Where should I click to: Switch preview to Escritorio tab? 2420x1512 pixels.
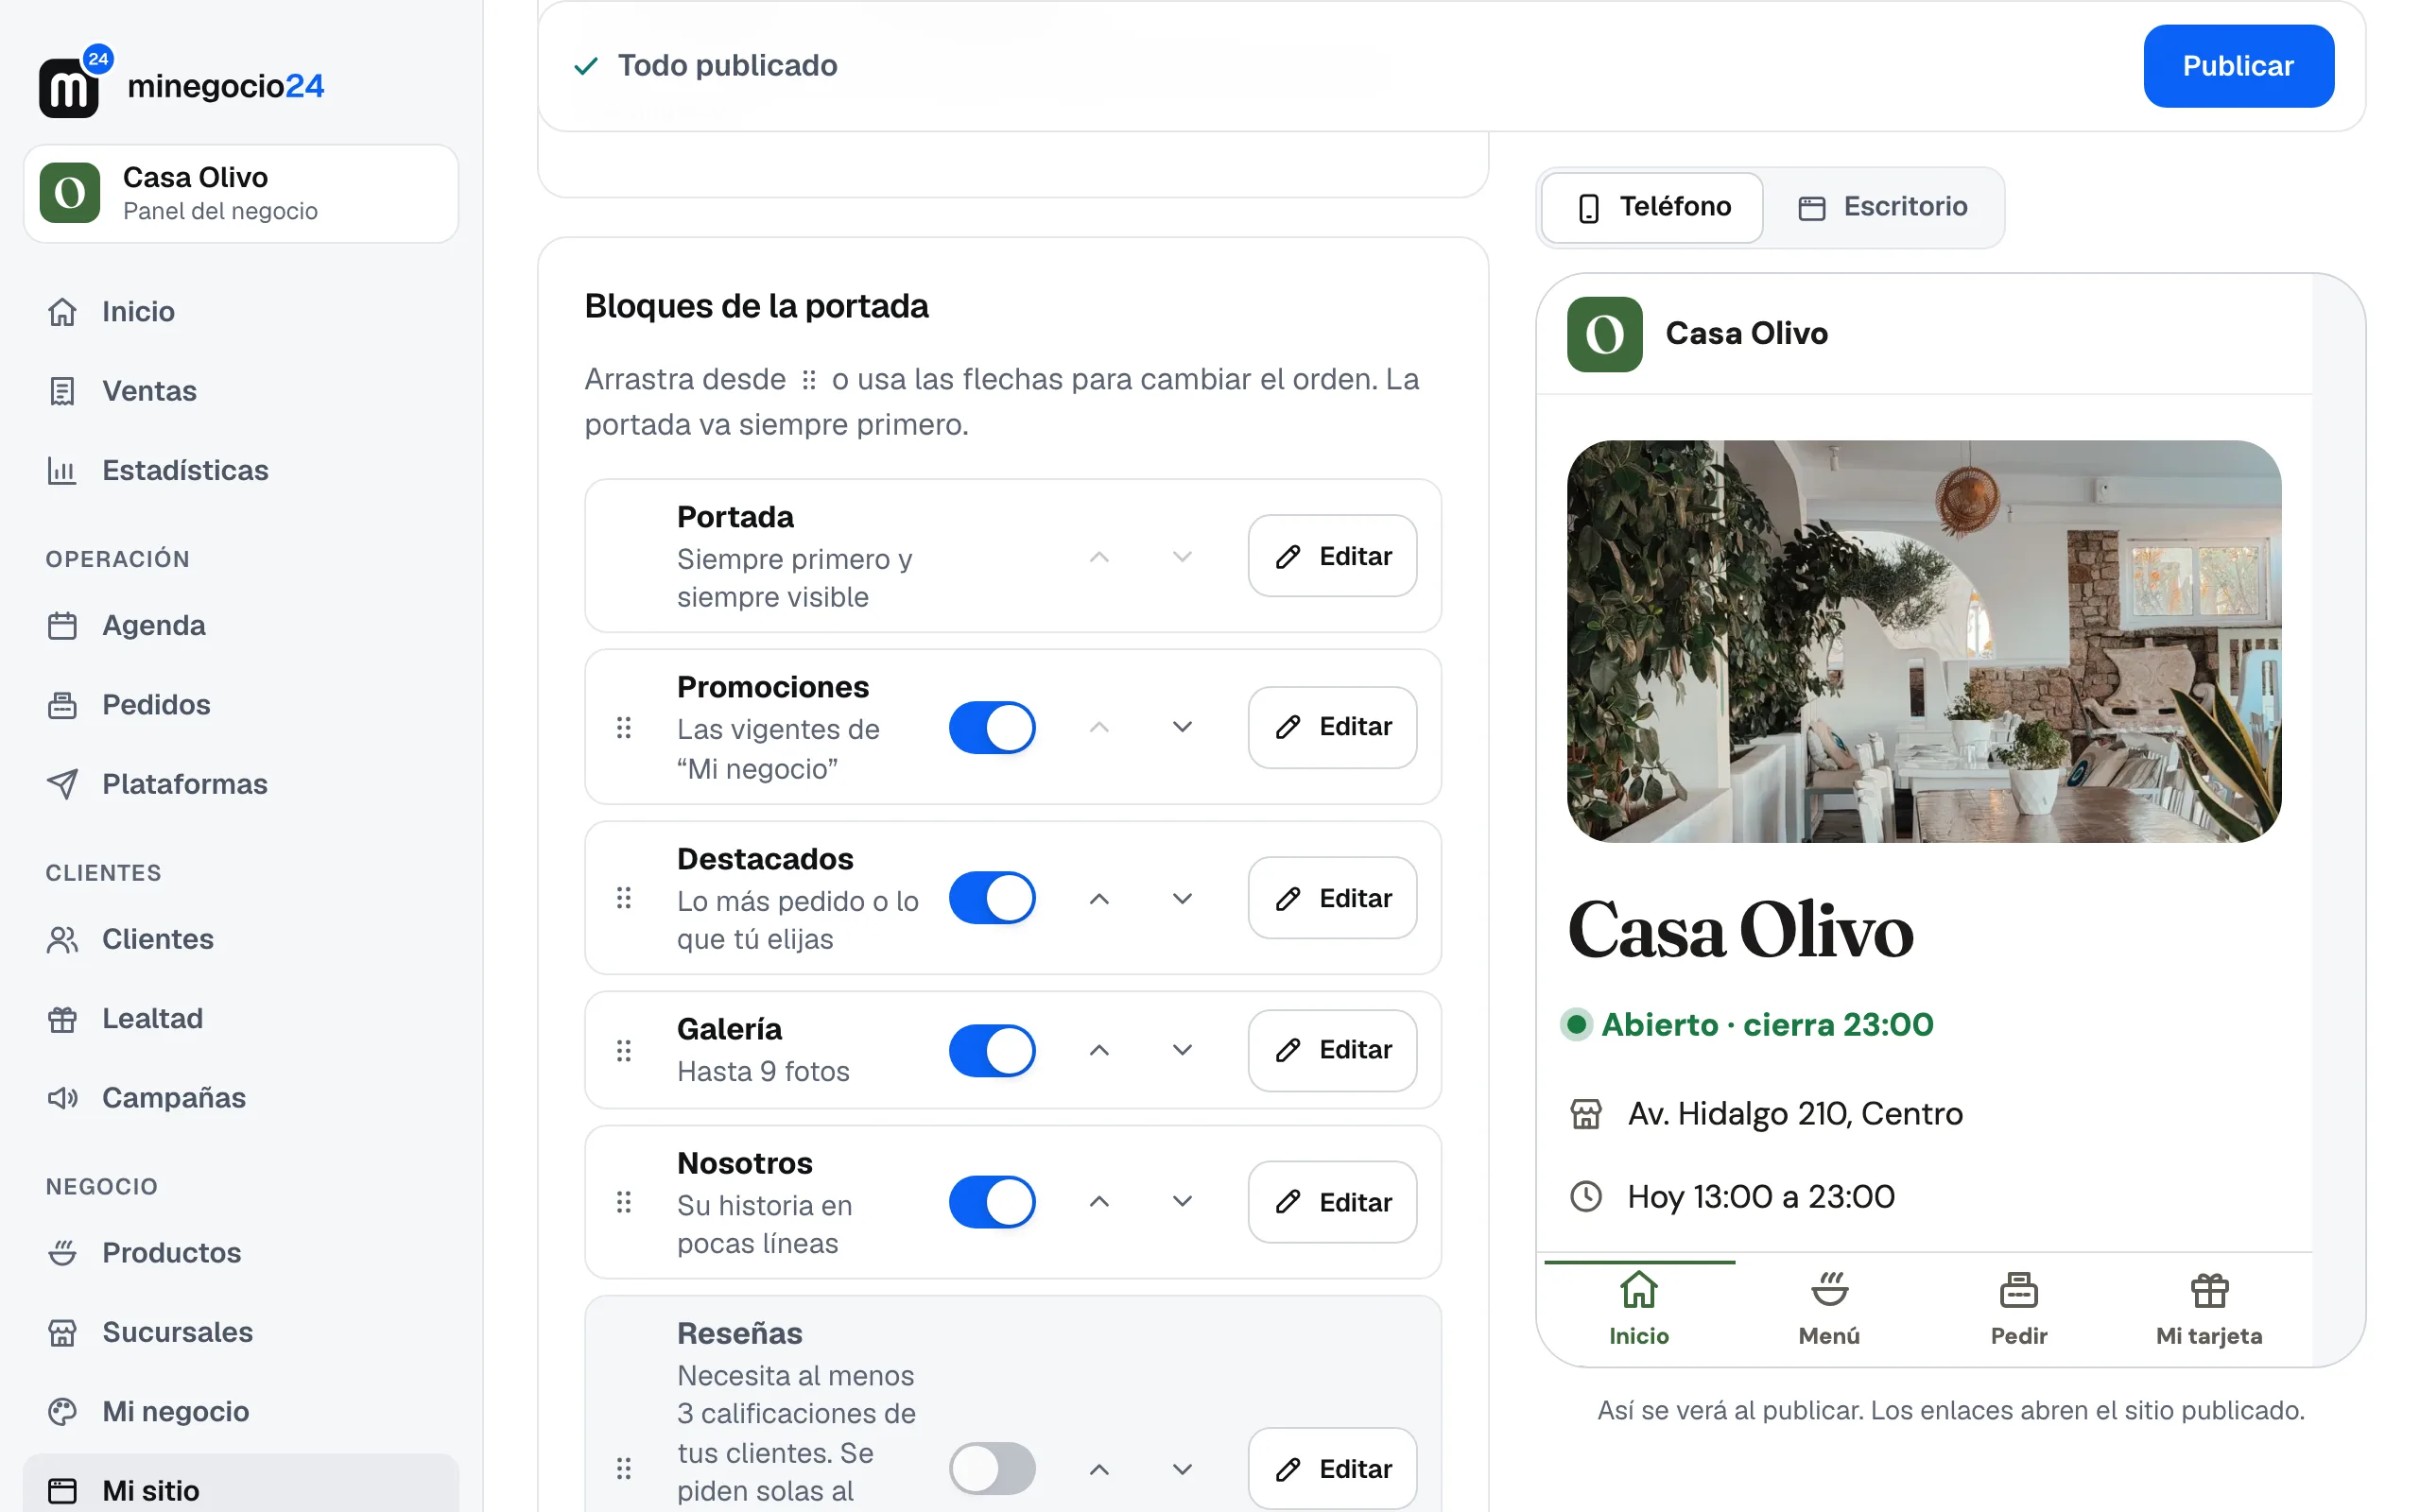pyautogui.click(x=1882, y=207)
